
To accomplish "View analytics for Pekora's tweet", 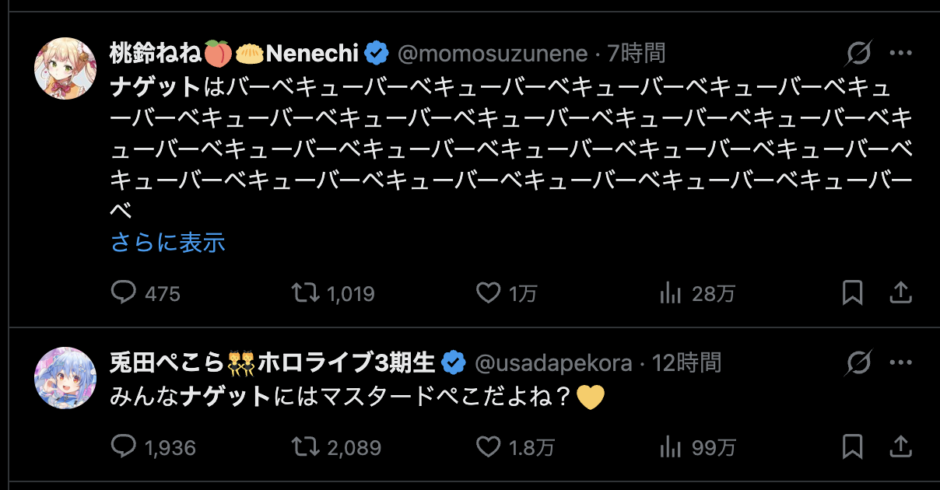I will (670, 447).
